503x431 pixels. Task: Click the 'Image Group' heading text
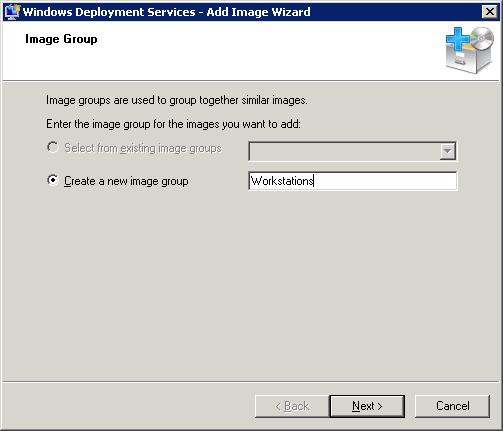[x=61, y=39]
